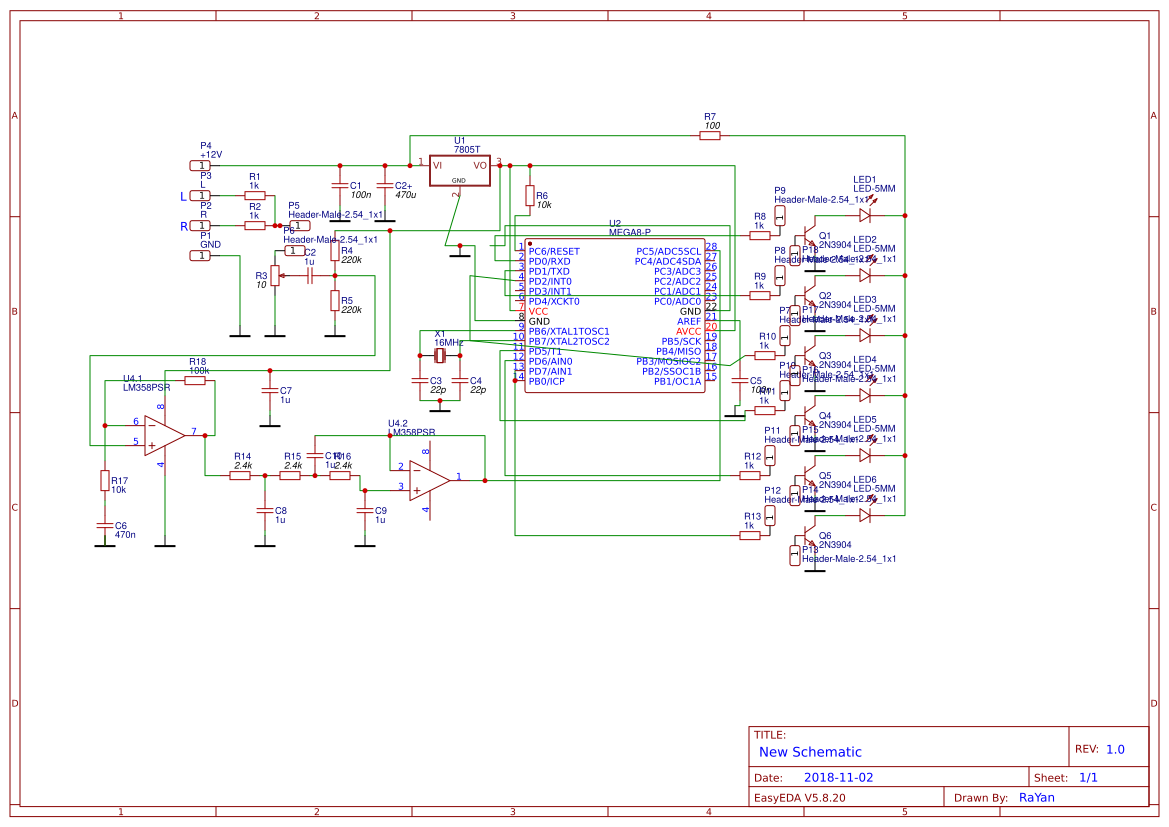Select resistor R14 2.4k

tap(240, 475)
